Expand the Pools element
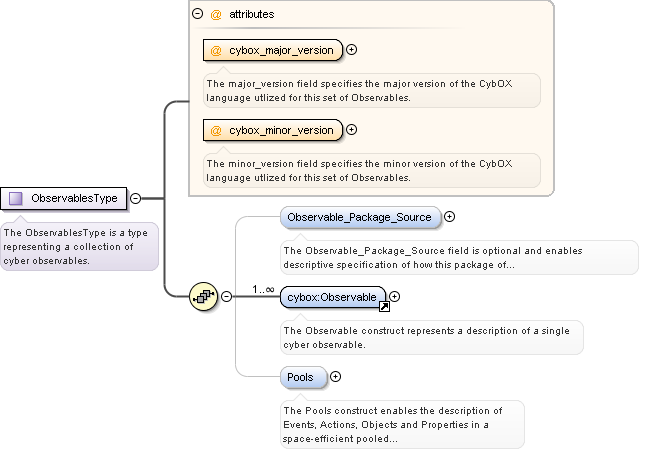The image size is (646, 452). [x=335, y=377]
